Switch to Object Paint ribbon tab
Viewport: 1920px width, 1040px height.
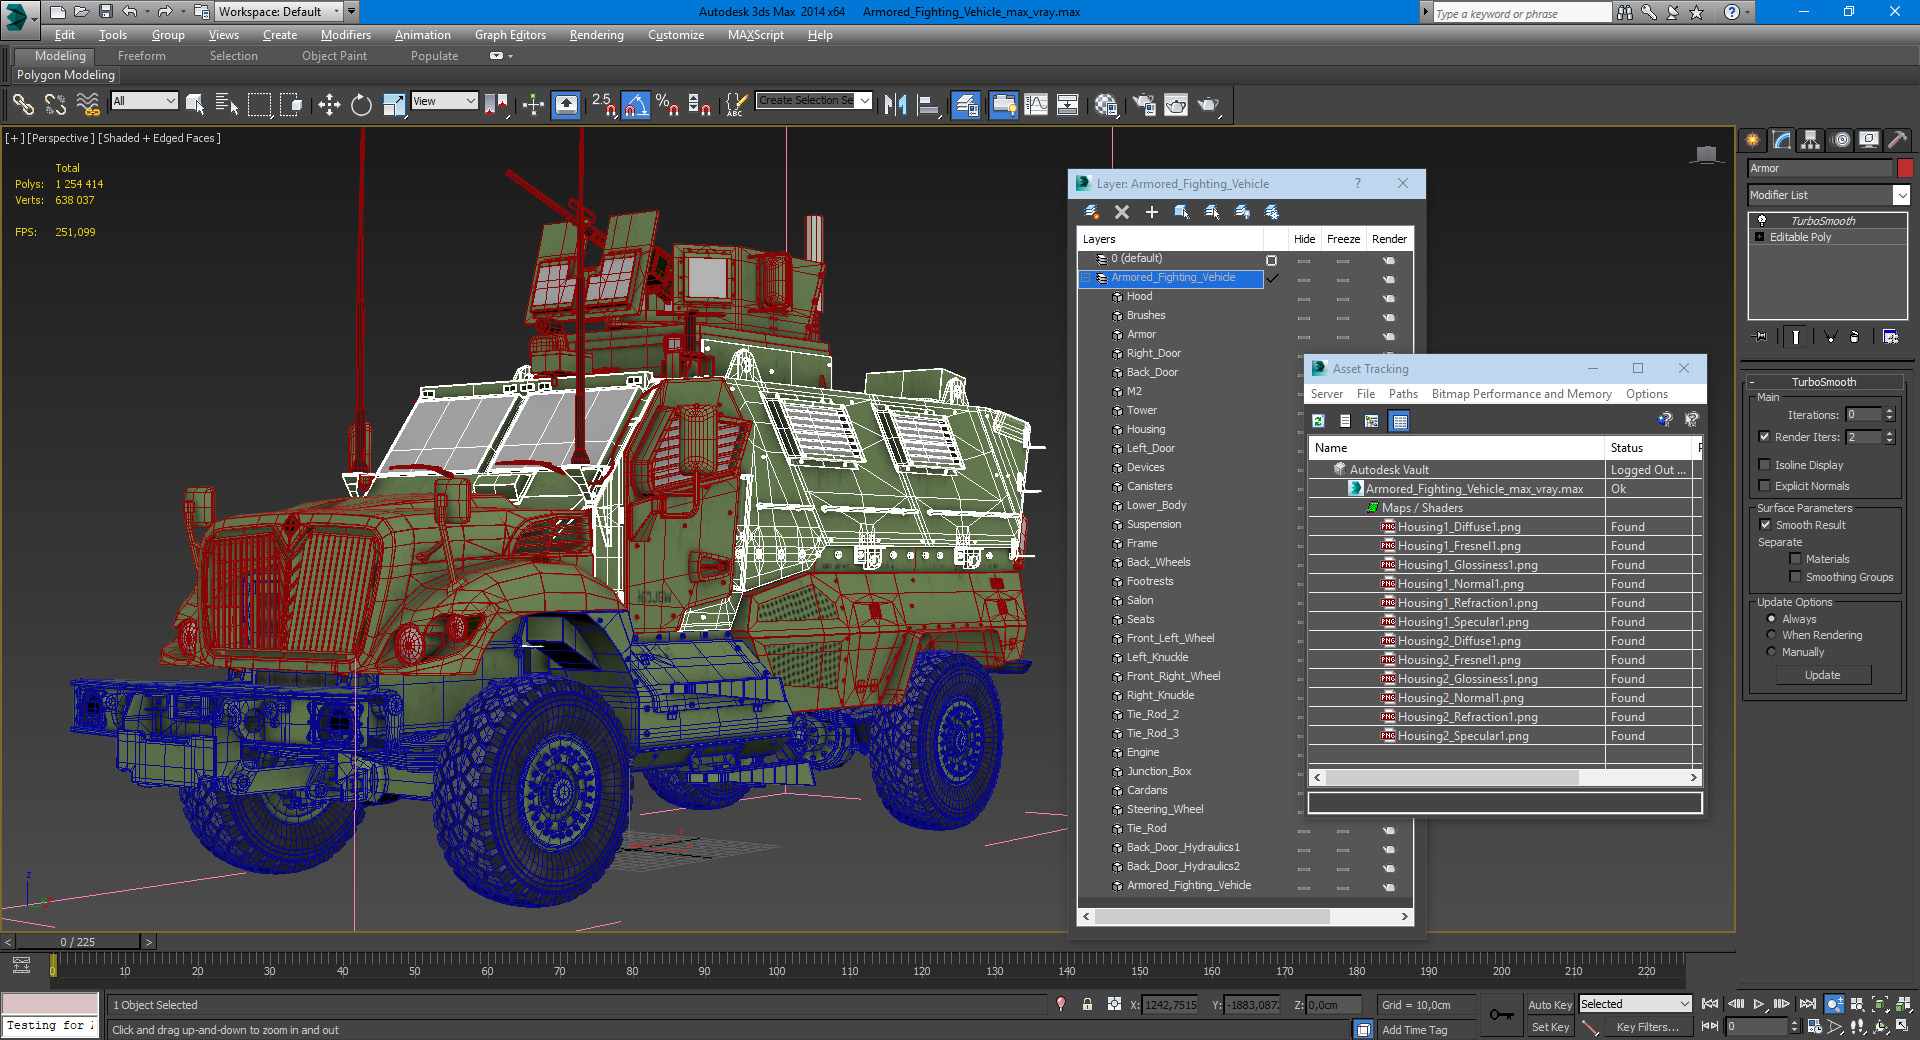pos(335,56)
